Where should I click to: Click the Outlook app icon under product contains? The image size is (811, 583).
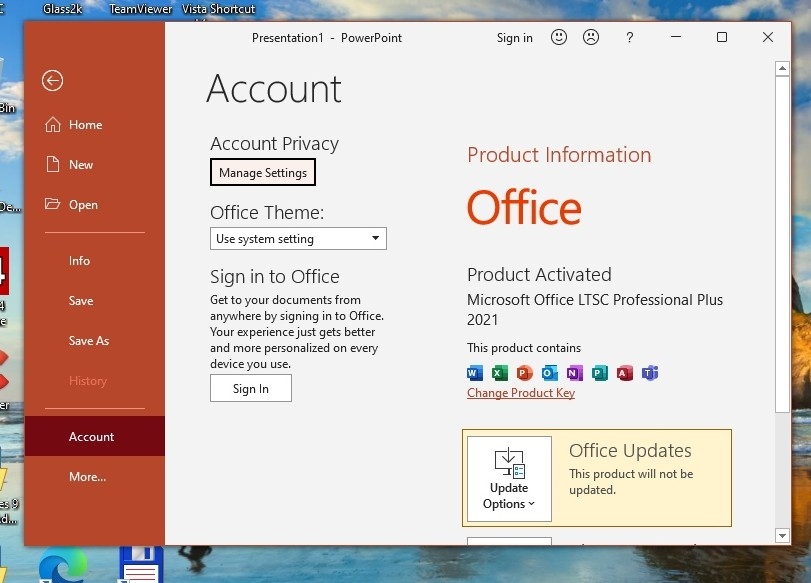[x=549, y=372]
